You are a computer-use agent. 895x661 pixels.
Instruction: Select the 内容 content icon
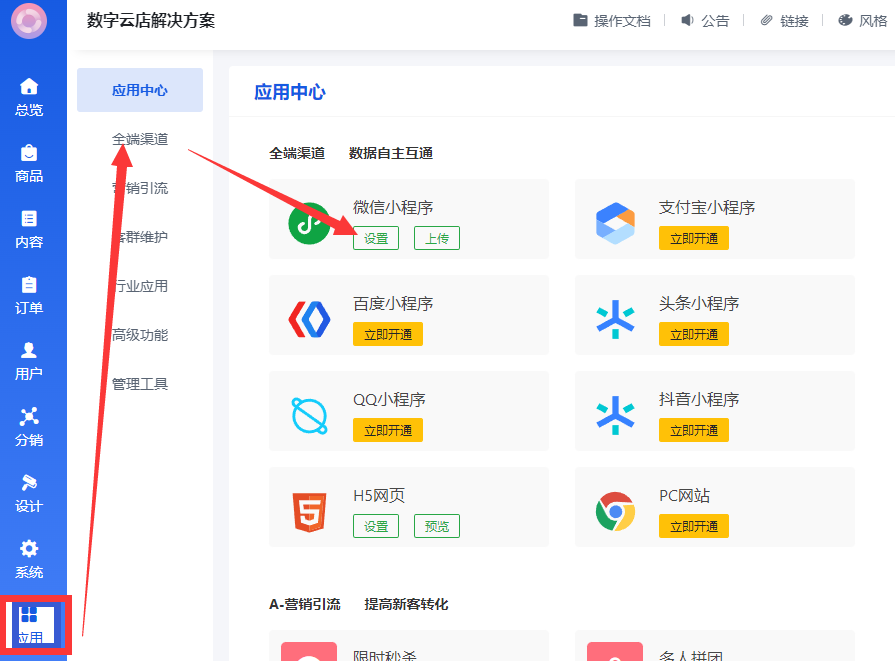click(x=29, y=219)
